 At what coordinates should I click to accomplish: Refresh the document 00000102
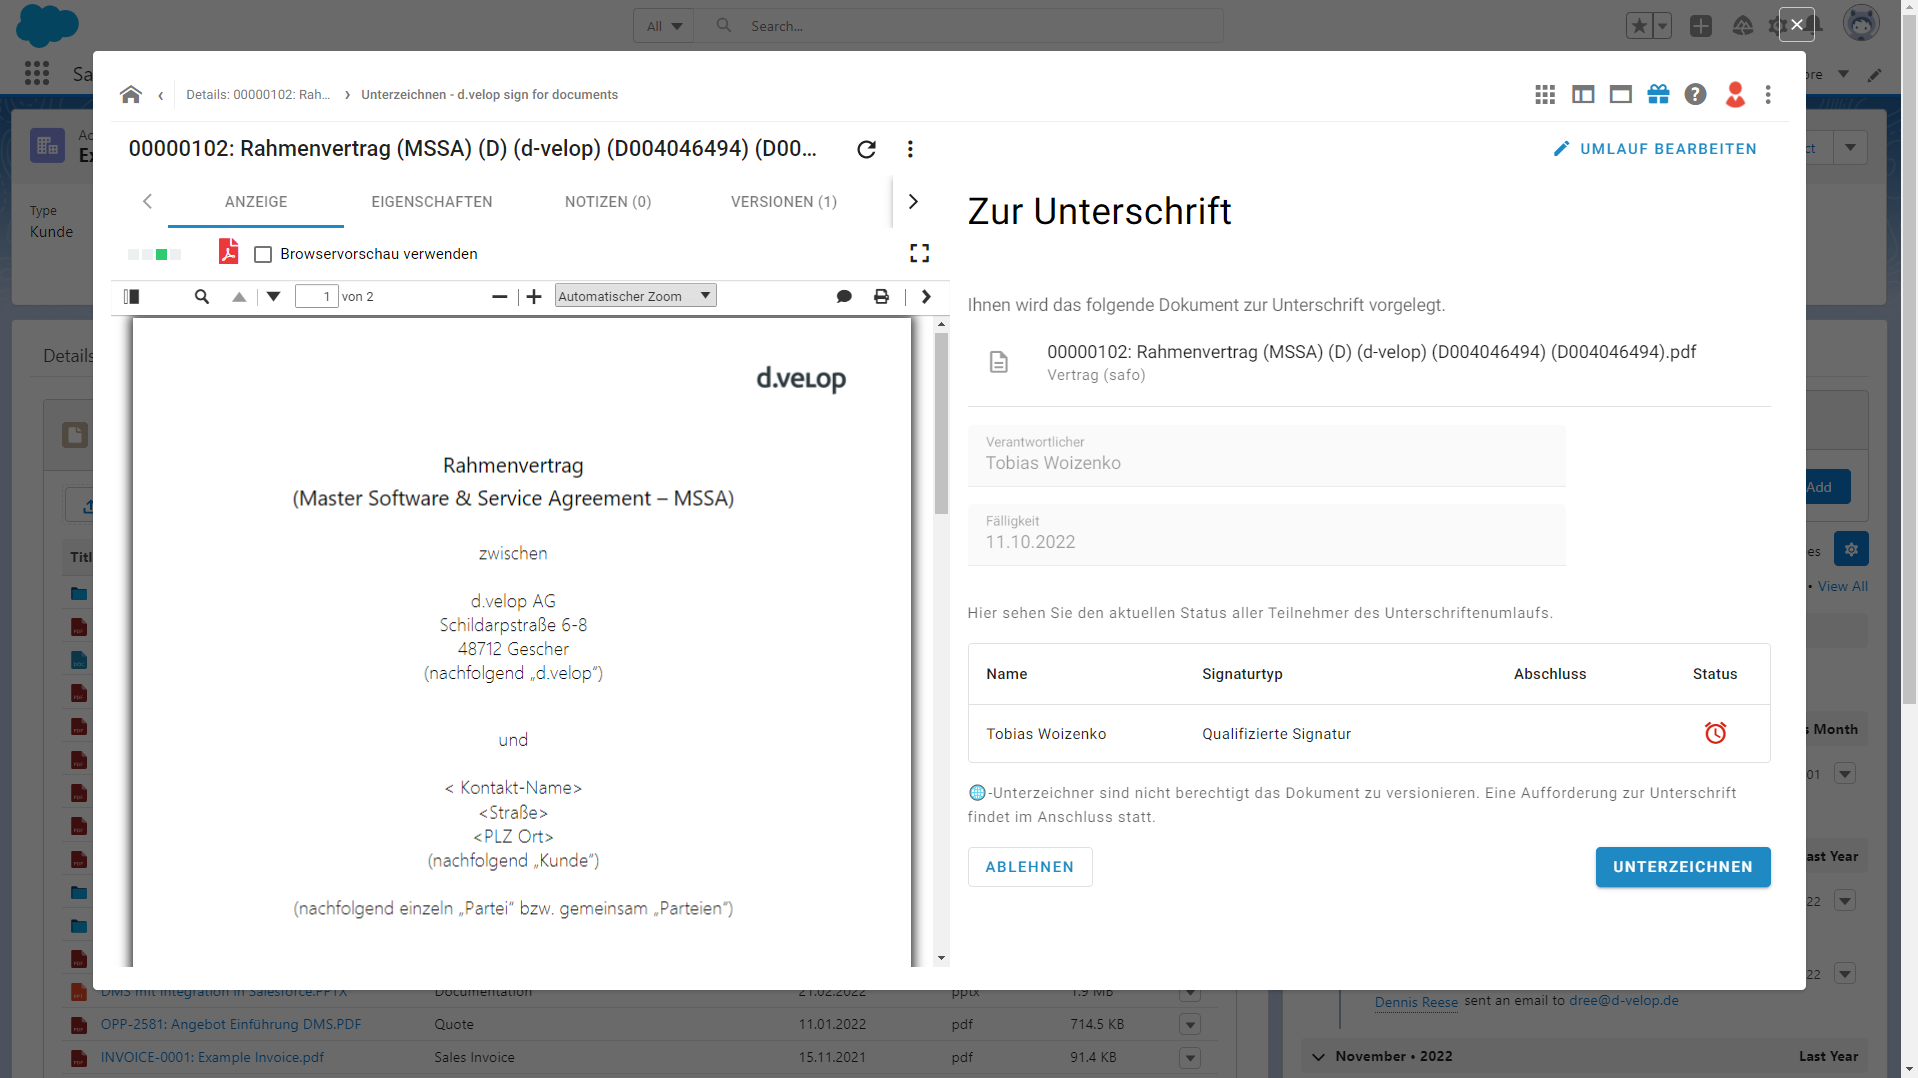coord(867,149)
